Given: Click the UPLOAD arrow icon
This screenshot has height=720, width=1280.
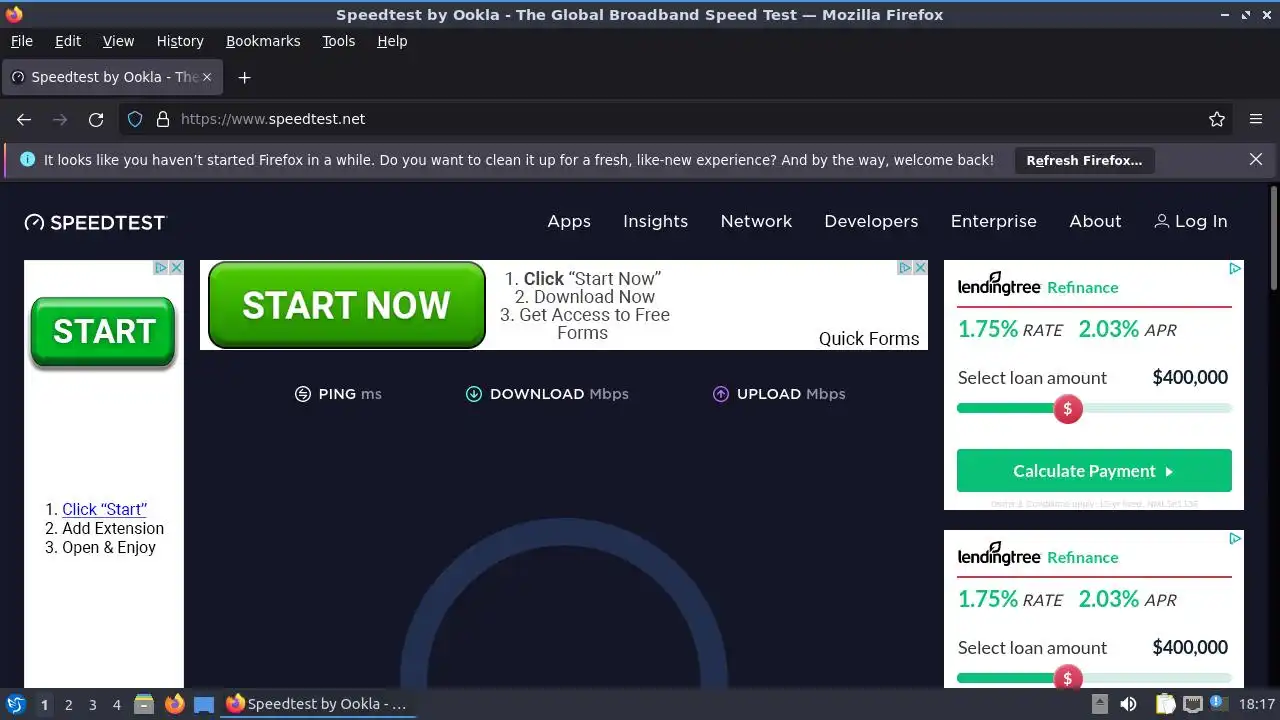Looking at the screenshot, I should [x=721, y=394].
